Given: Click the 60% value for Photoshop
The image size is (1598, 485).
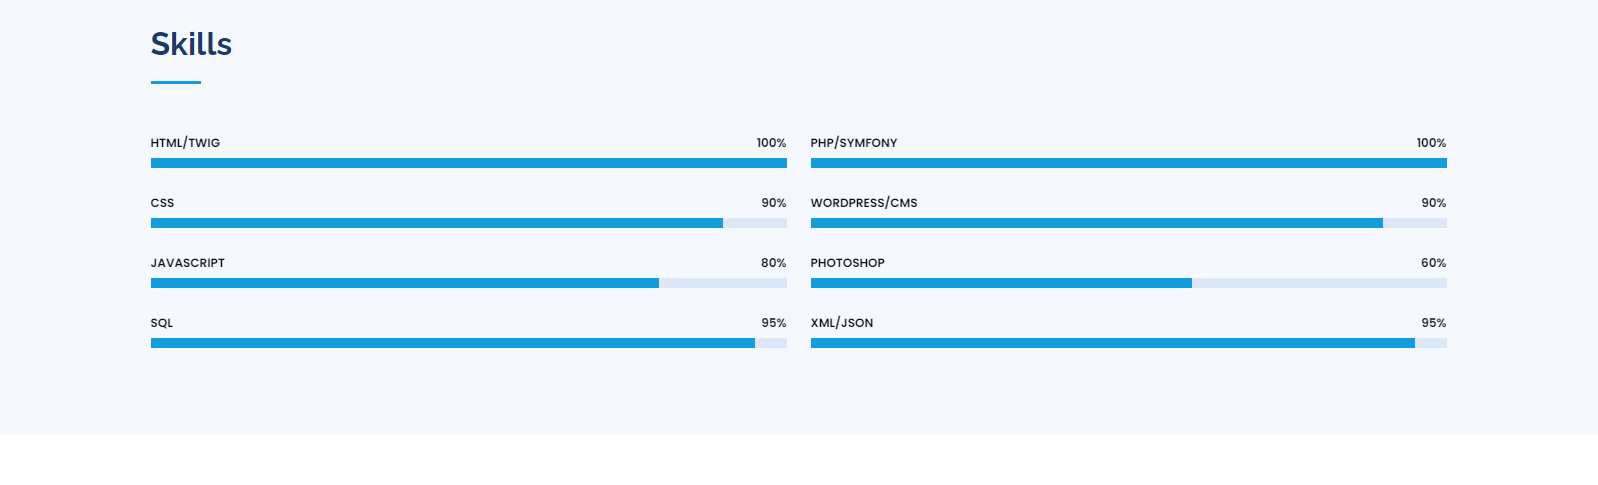Looking at the screenshot, I should pos(1433,263).
